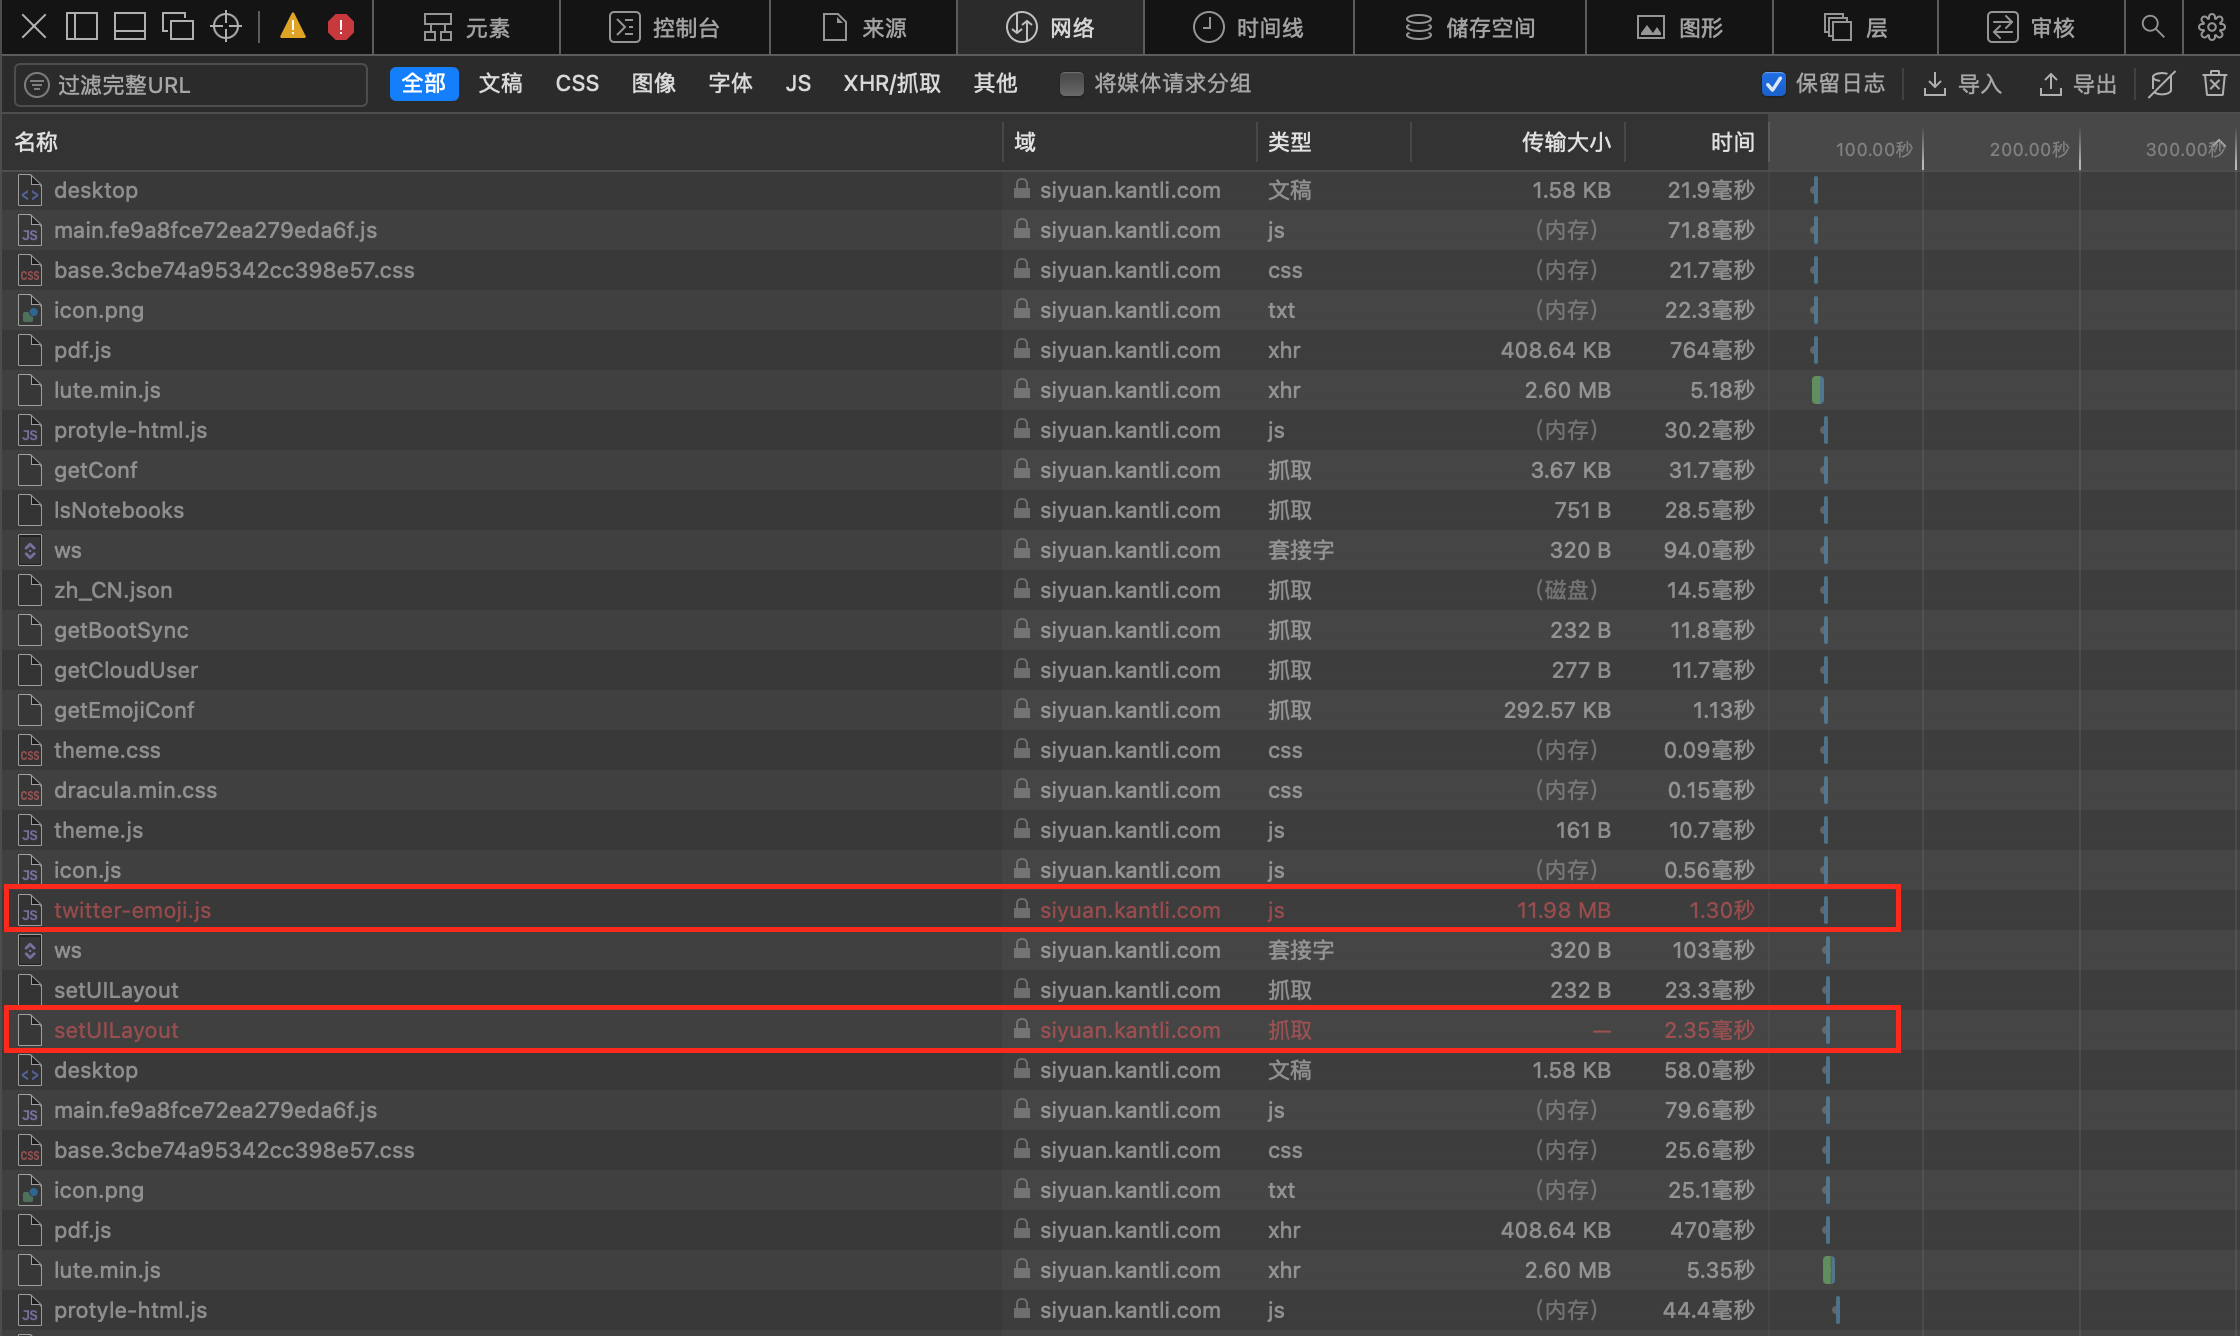Close the Web Inspector panel

pyautogui.click(x=34, y=27)
